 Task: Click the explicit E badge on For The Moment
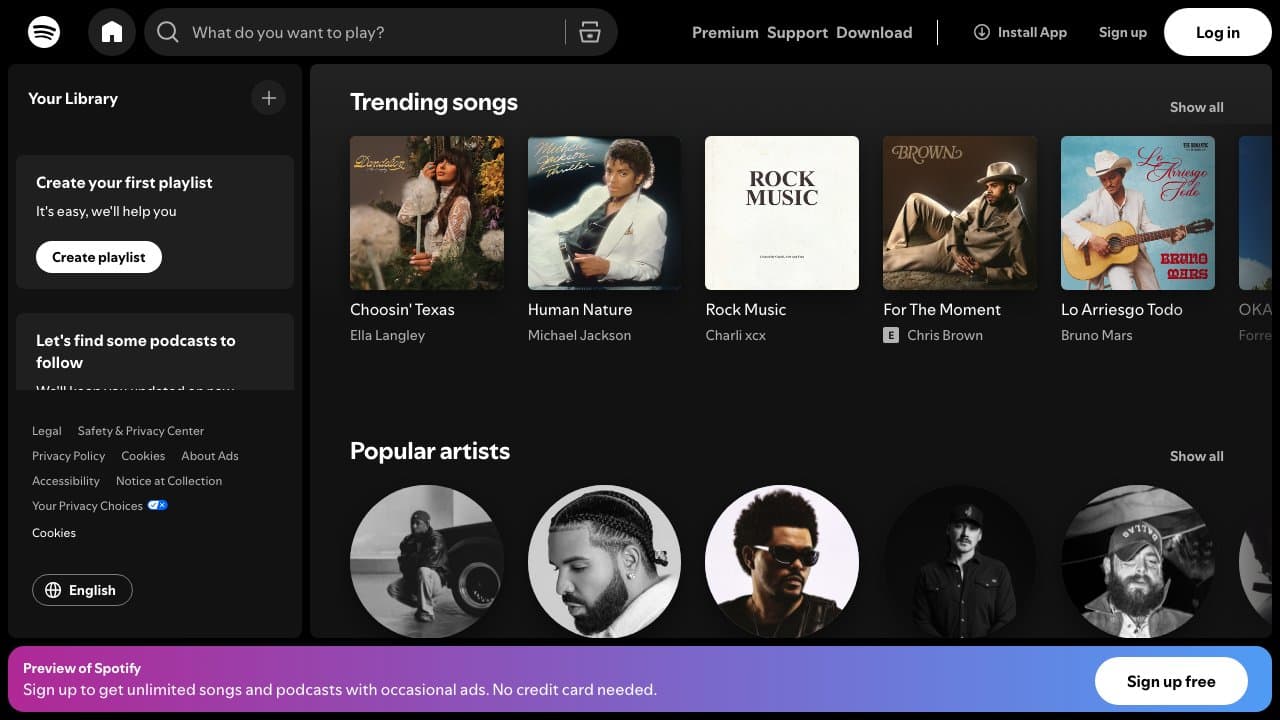tap(891, 336)
